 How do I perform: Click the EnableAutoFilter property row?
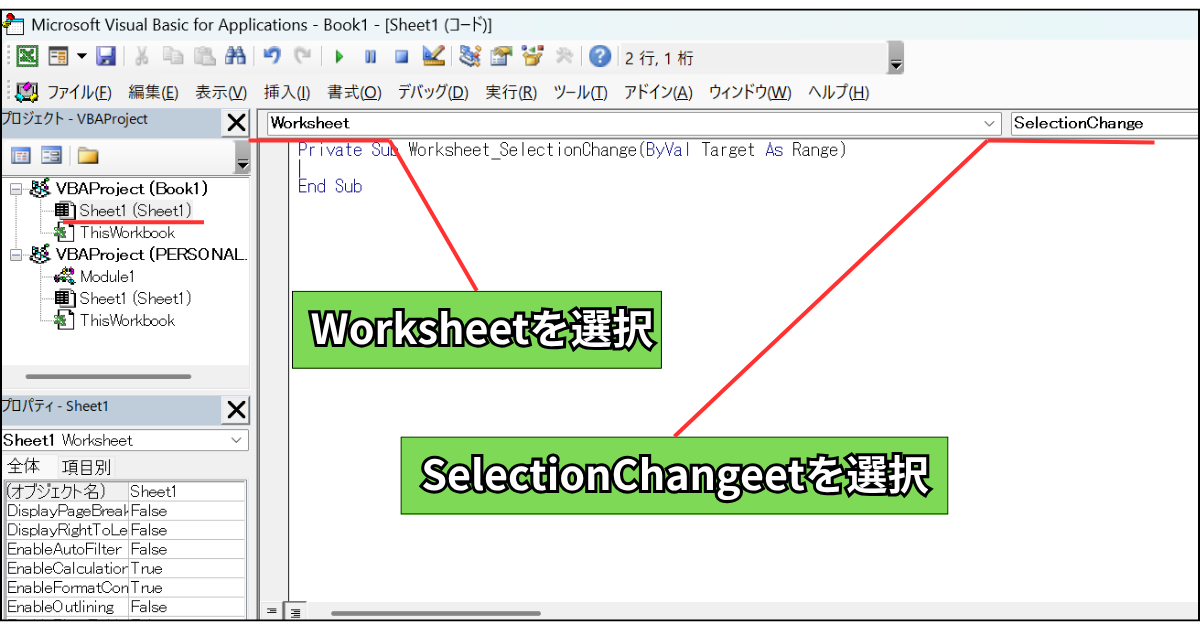[124, 549]
